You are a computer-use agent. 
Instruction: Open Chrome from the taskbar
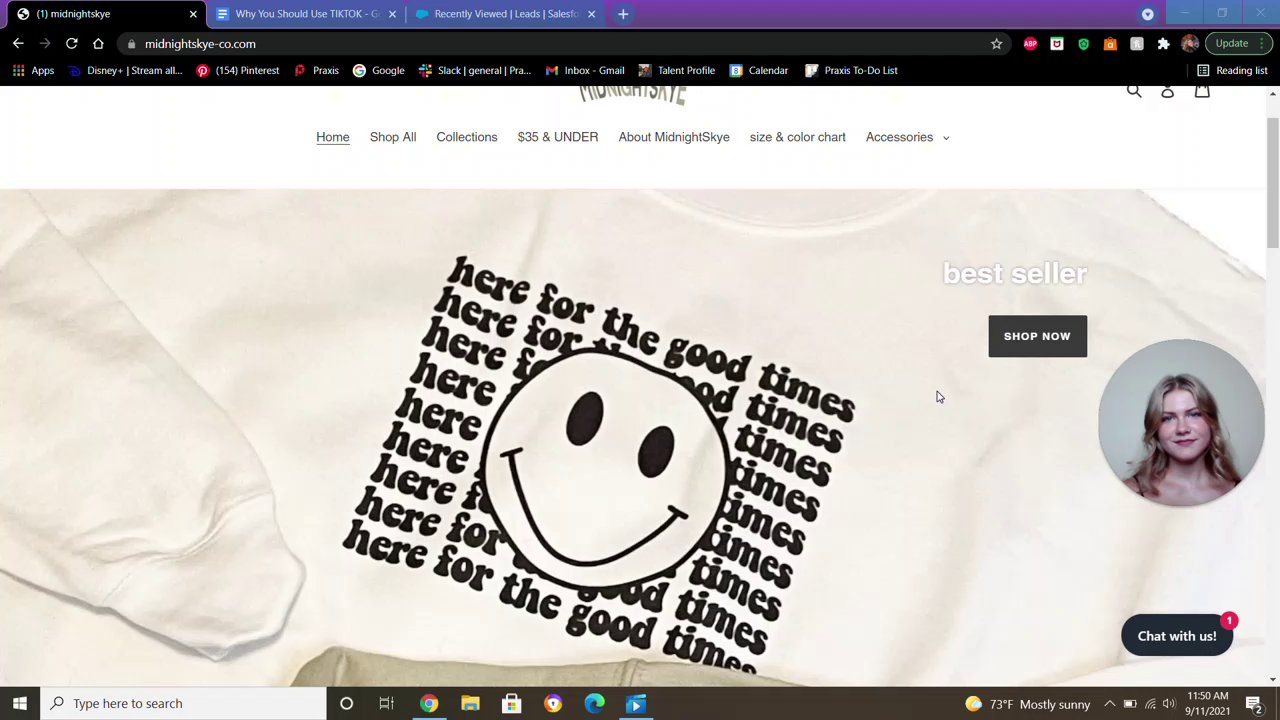point(429,704)
